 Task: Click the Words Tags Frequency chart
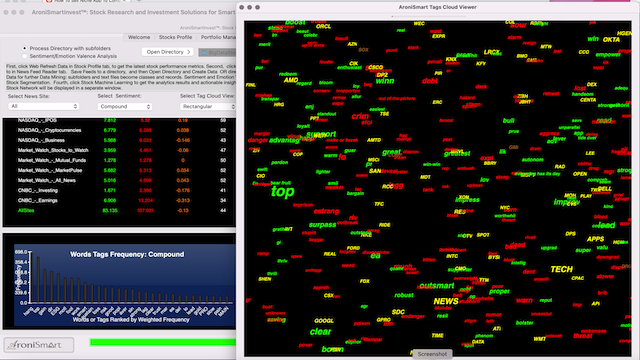[124, 285]
